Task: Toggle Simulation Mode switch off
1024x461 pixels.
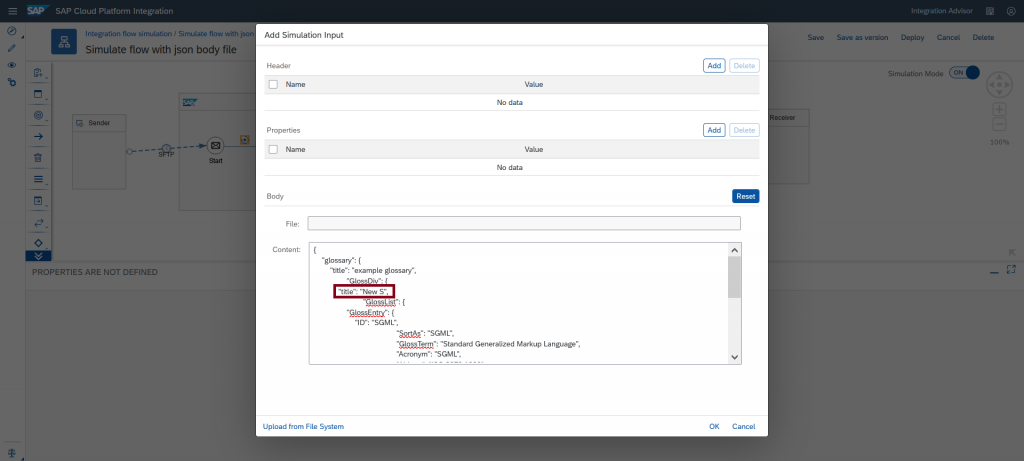Action: (x=964, y=73)
